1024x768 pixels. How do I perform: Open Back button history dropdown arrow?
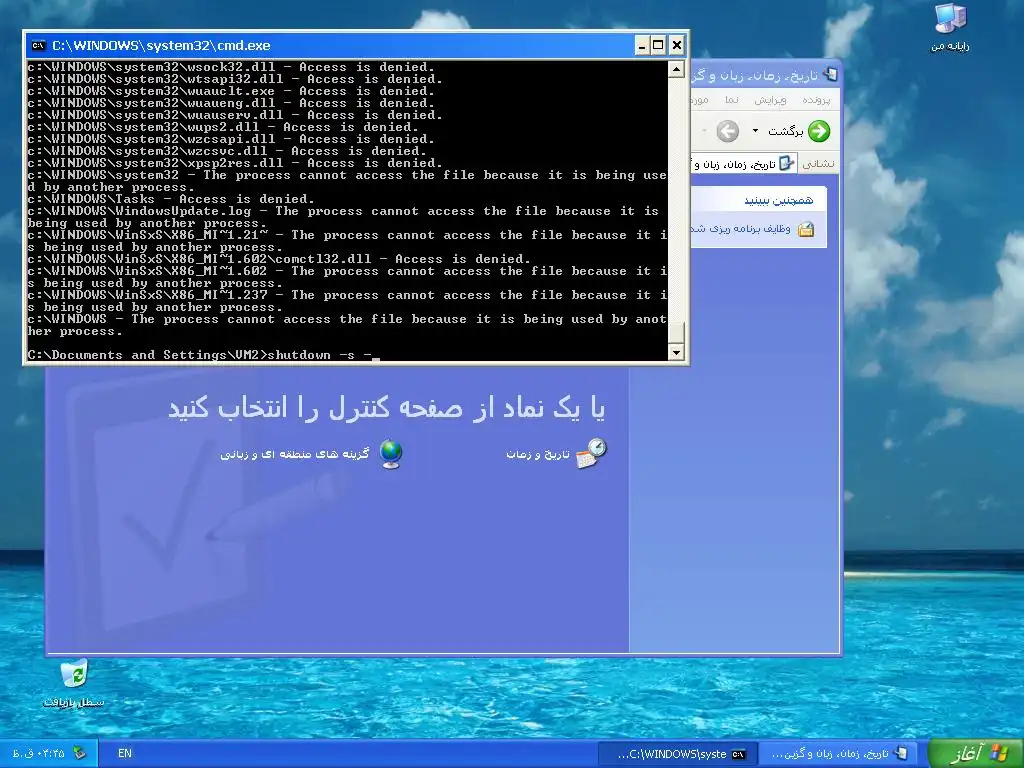click(756, 131)
